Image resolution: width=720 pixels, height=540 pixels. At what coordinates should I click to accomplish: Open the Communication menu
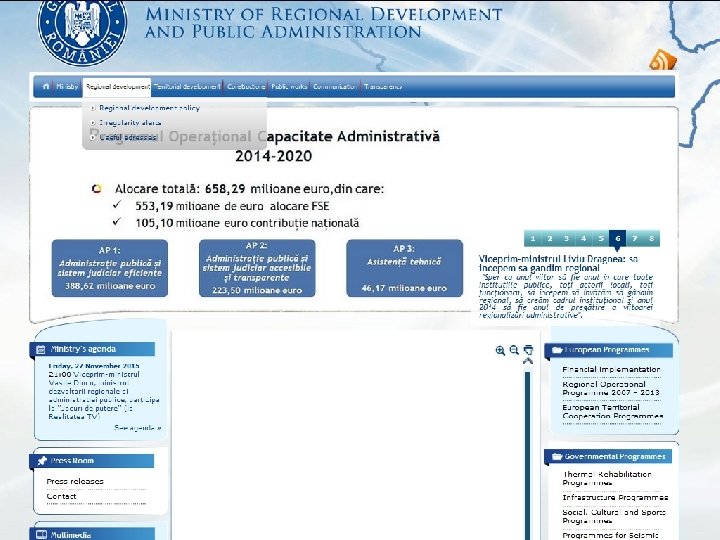(335, 86)
